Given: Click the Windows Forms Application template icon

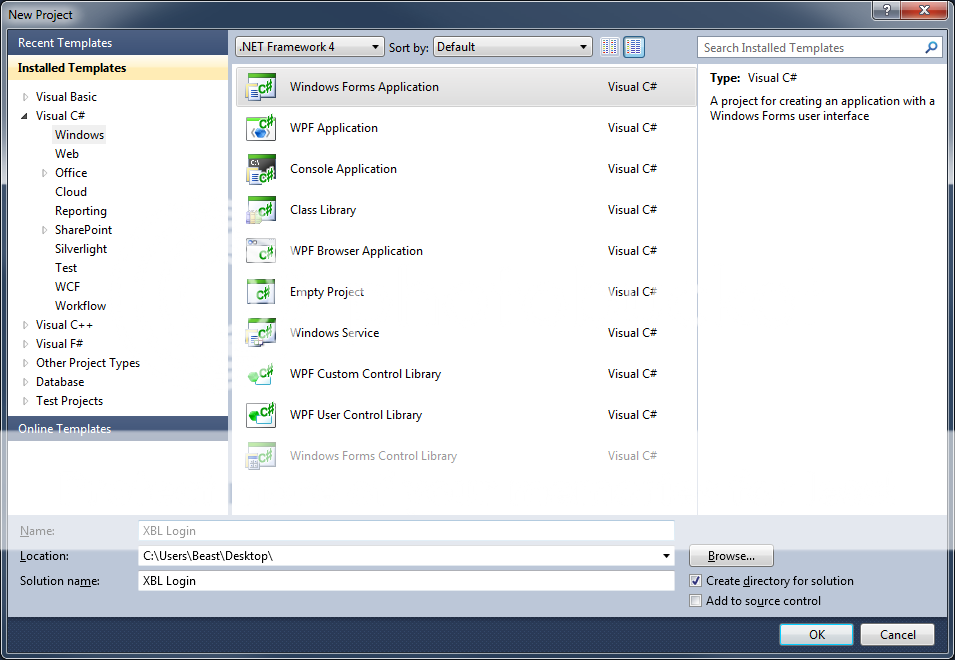Looking at the screenshot, I should 261,87.
